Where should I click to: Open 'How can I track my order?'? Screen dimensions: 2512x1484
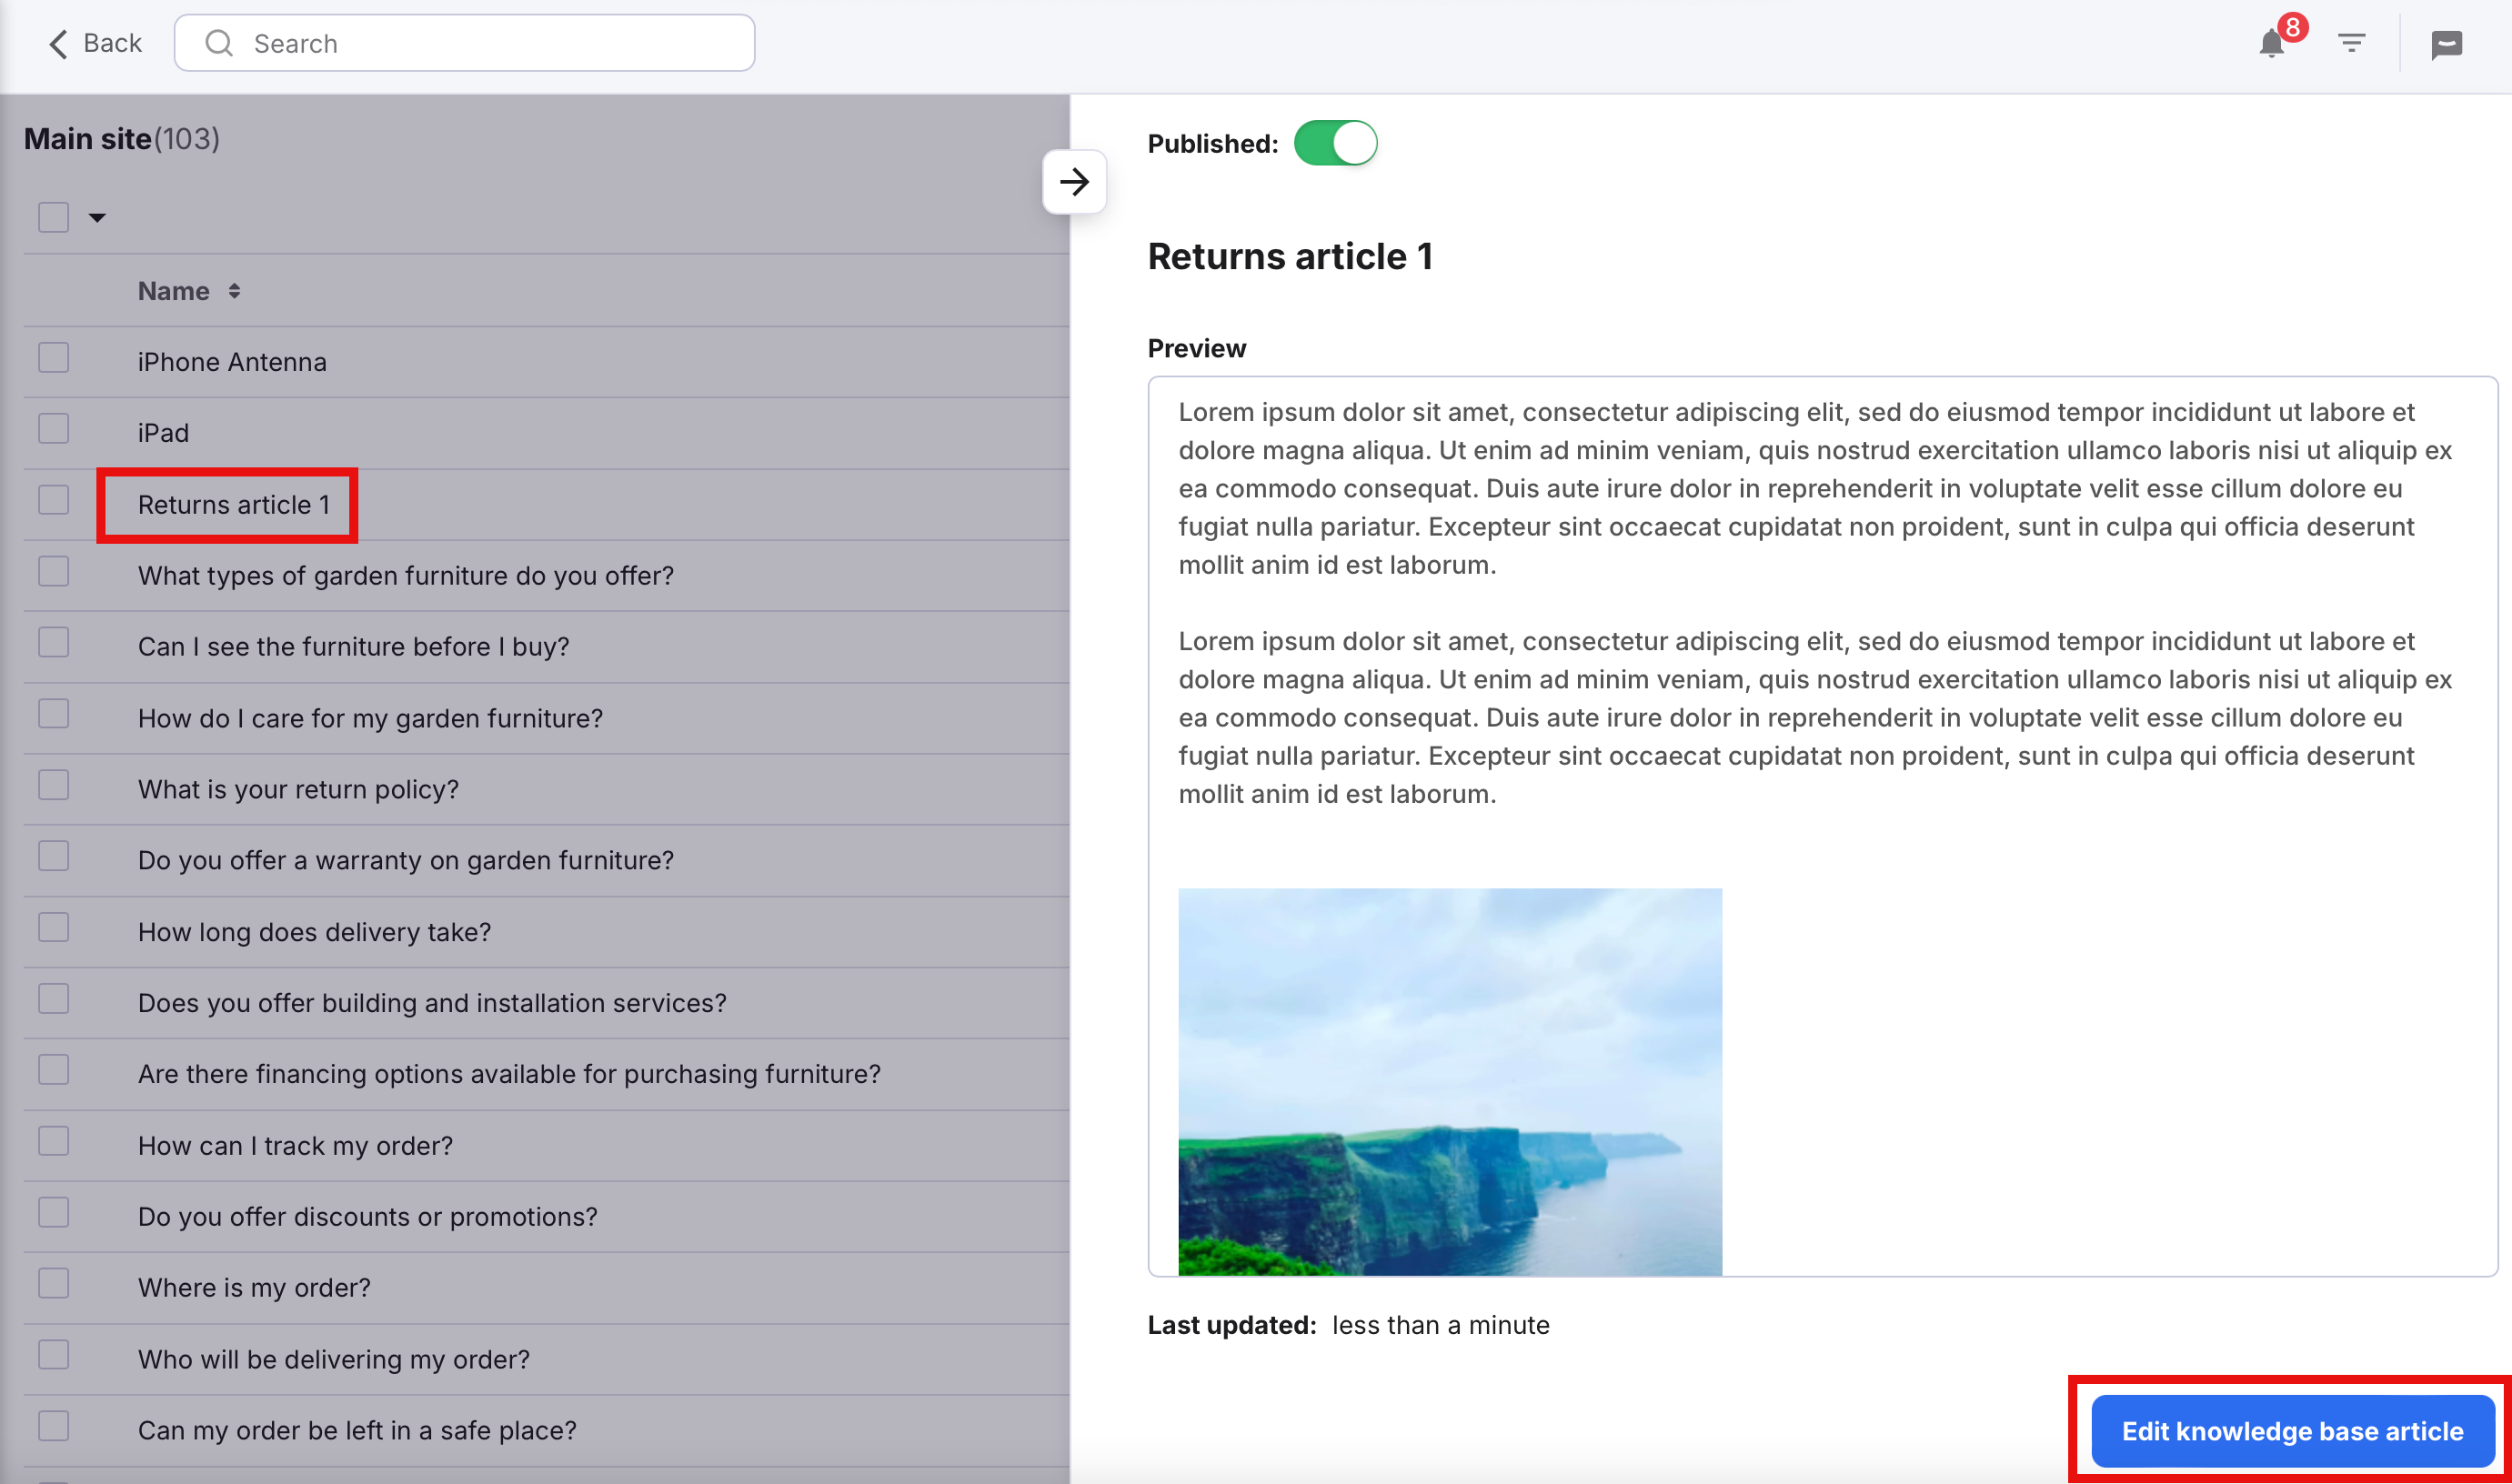(296, 1147)
